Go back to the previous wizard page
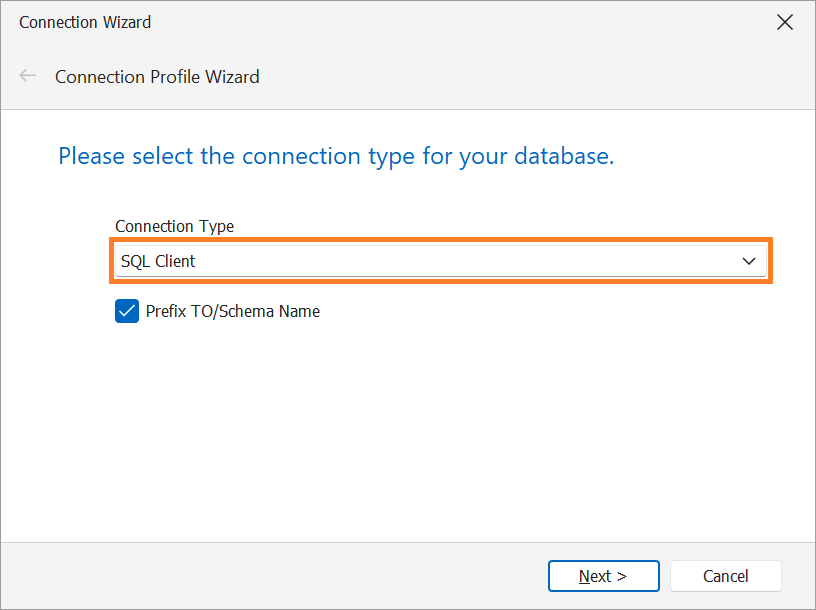Image resolution: width=816 pixels, height=610 pixels. click(x=28, y=76)
